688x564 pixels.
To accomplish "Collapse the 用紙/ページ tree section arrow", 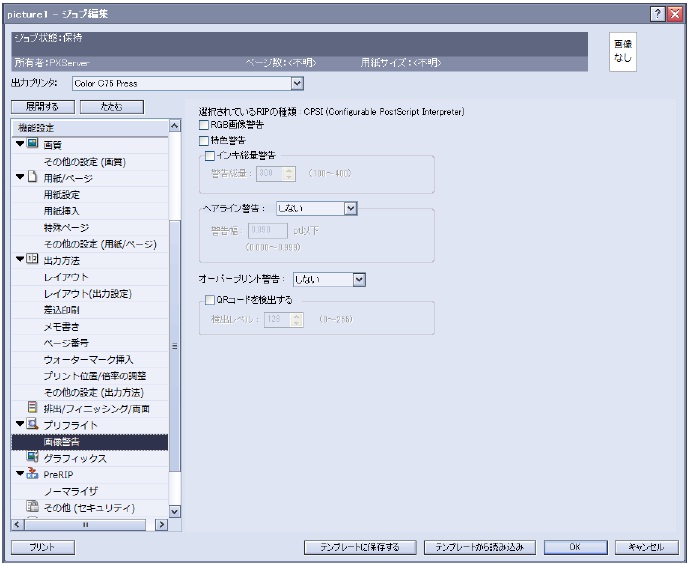I will coord(20,178).
